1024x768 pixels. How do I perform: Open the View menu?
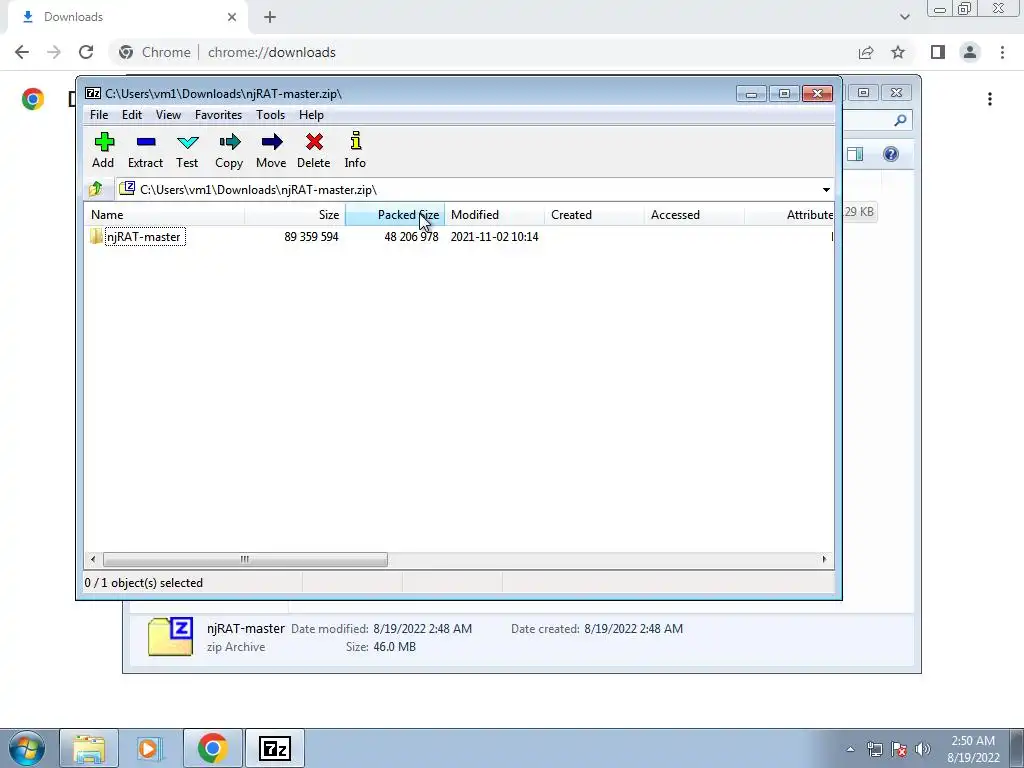[x=168, y=115]
